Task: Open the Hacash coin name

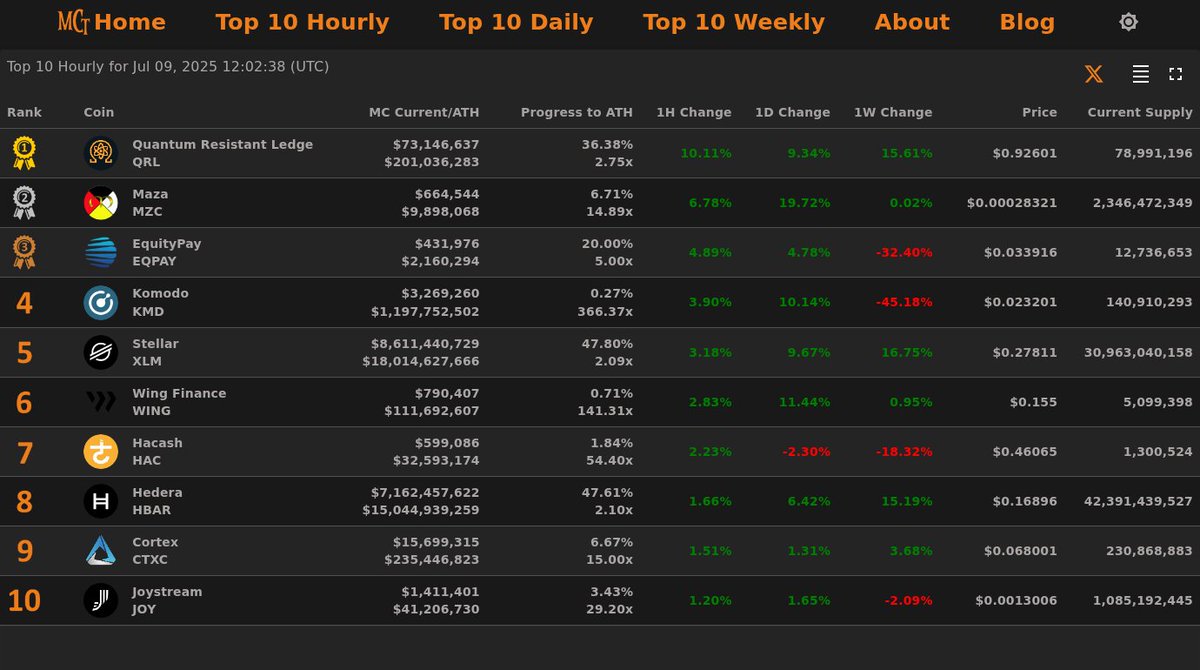Action: pos(157,443)
